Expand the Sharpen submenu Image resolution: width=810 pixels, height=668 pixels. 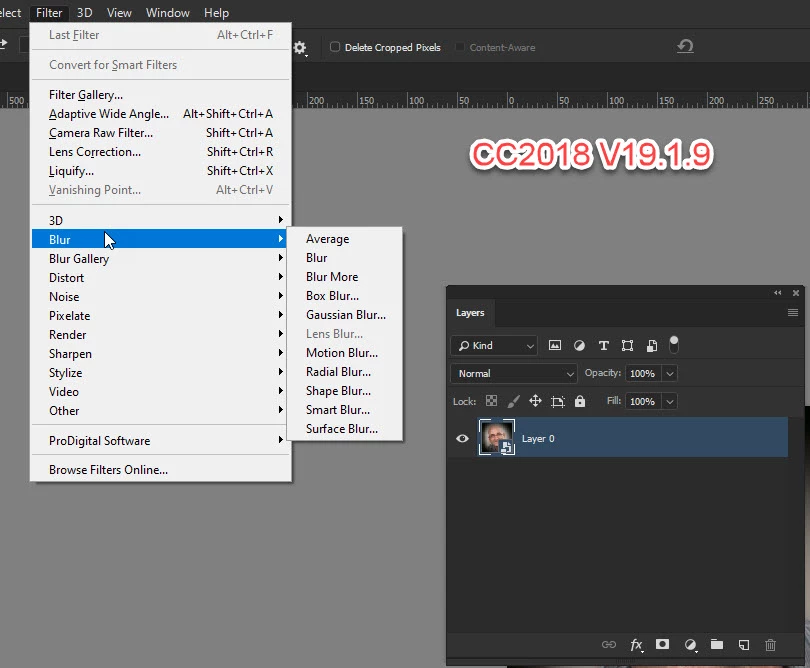tap(159, 353)
